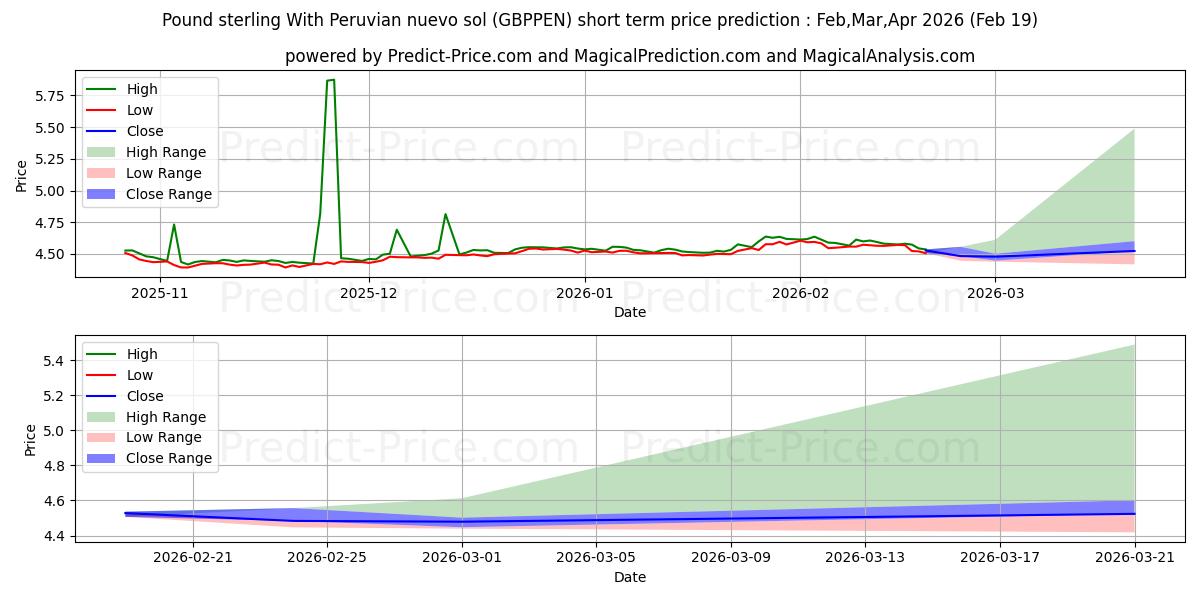Click the bottom chart's Date axis label

point(630,577)
